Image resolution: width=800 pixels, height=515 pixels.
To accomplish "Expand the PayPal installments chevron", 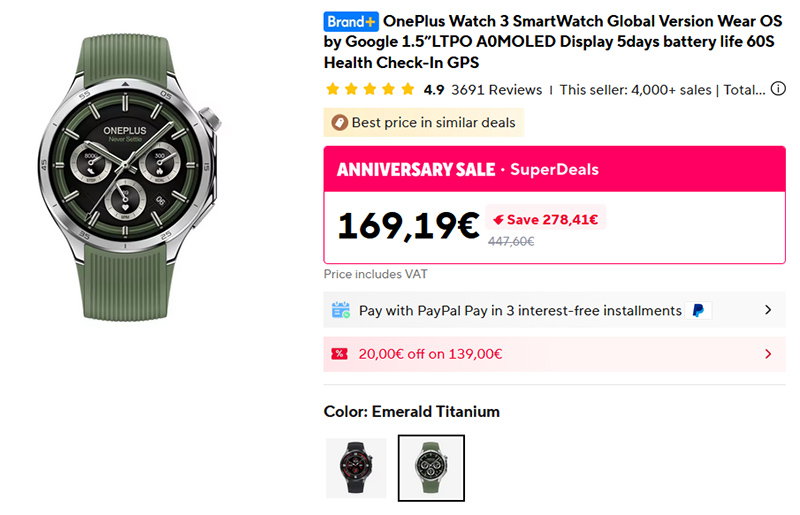I will tap(768, 310).
